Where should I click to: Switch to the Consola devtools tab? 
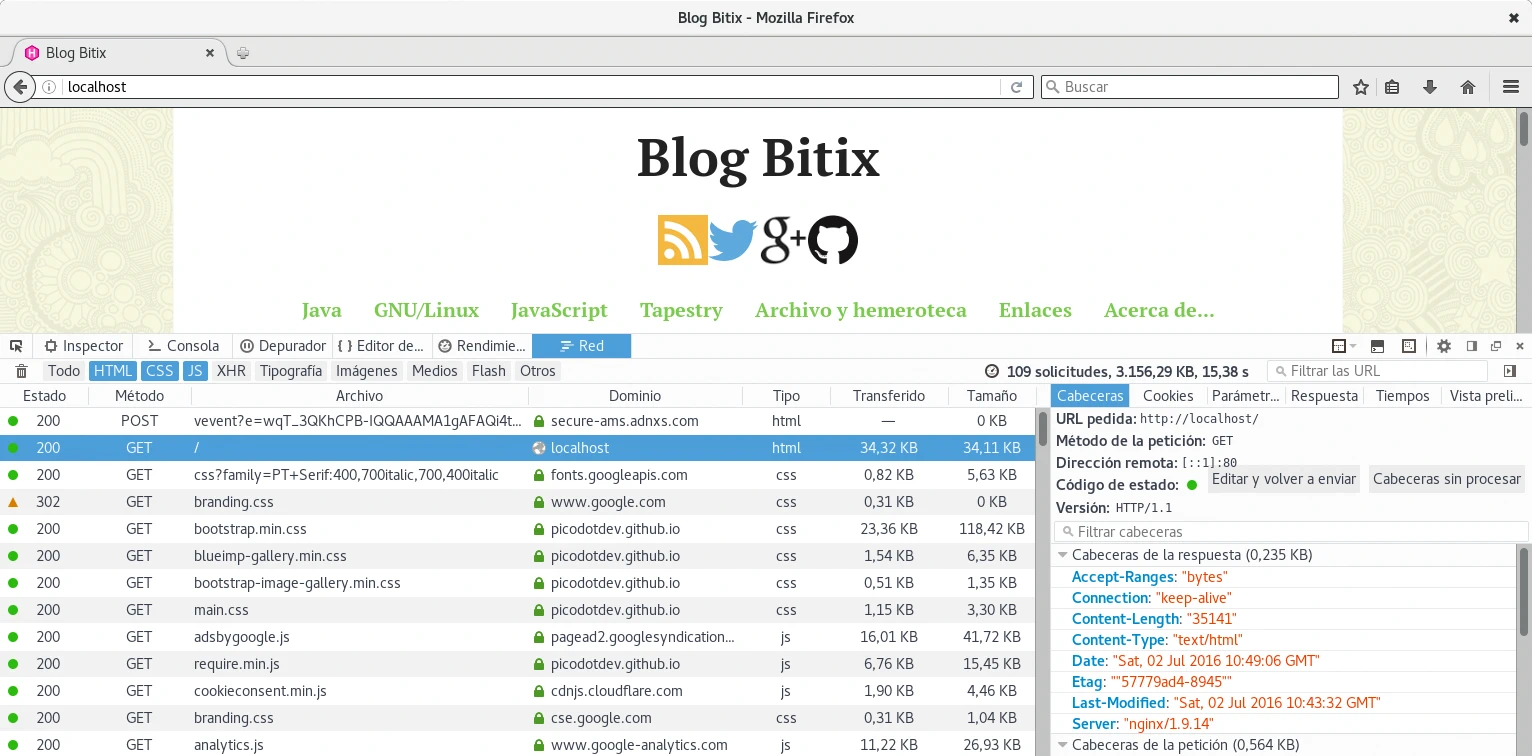[183, 346]
